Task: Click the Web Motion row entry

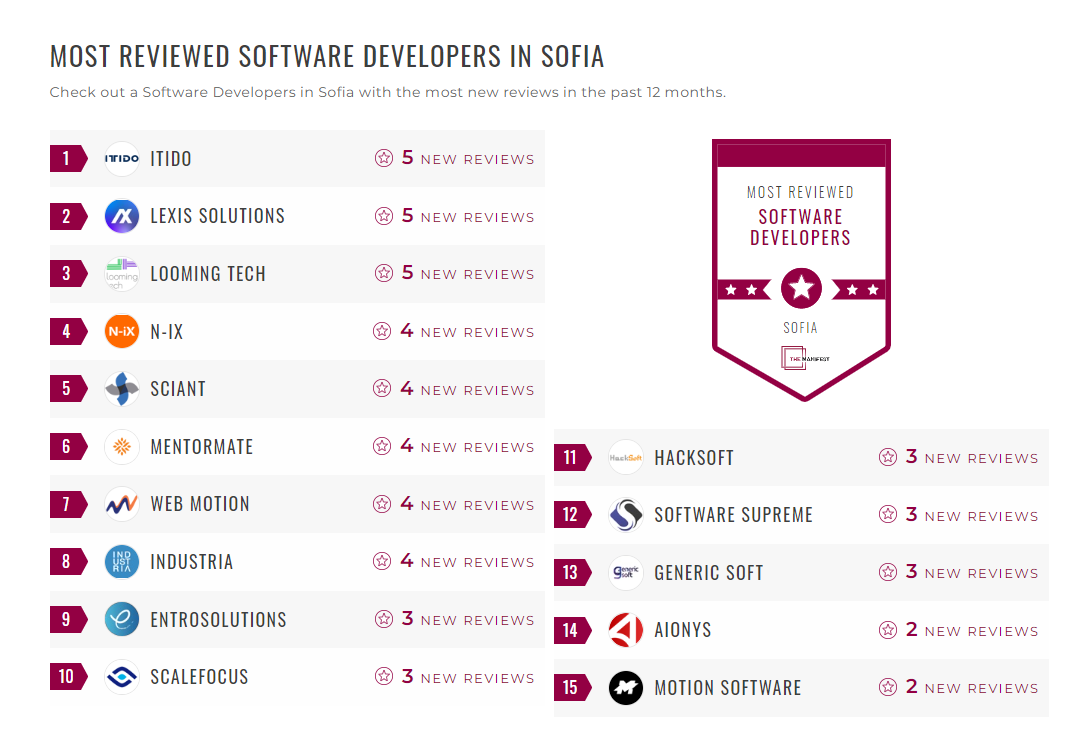Action: [297, 504]
